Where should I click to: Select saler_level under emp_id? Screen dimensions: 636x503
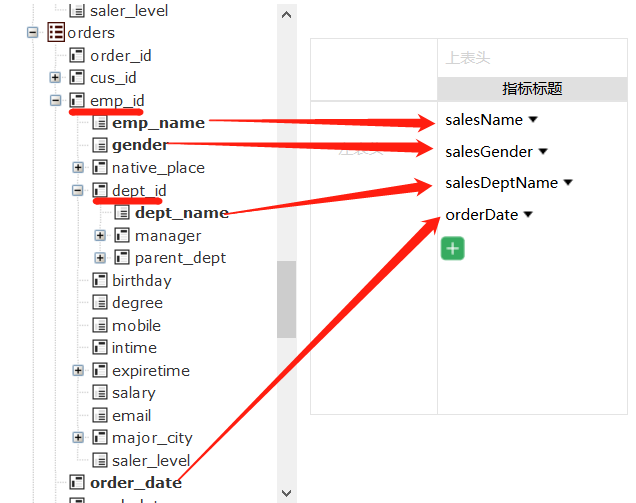coord(151,461)
